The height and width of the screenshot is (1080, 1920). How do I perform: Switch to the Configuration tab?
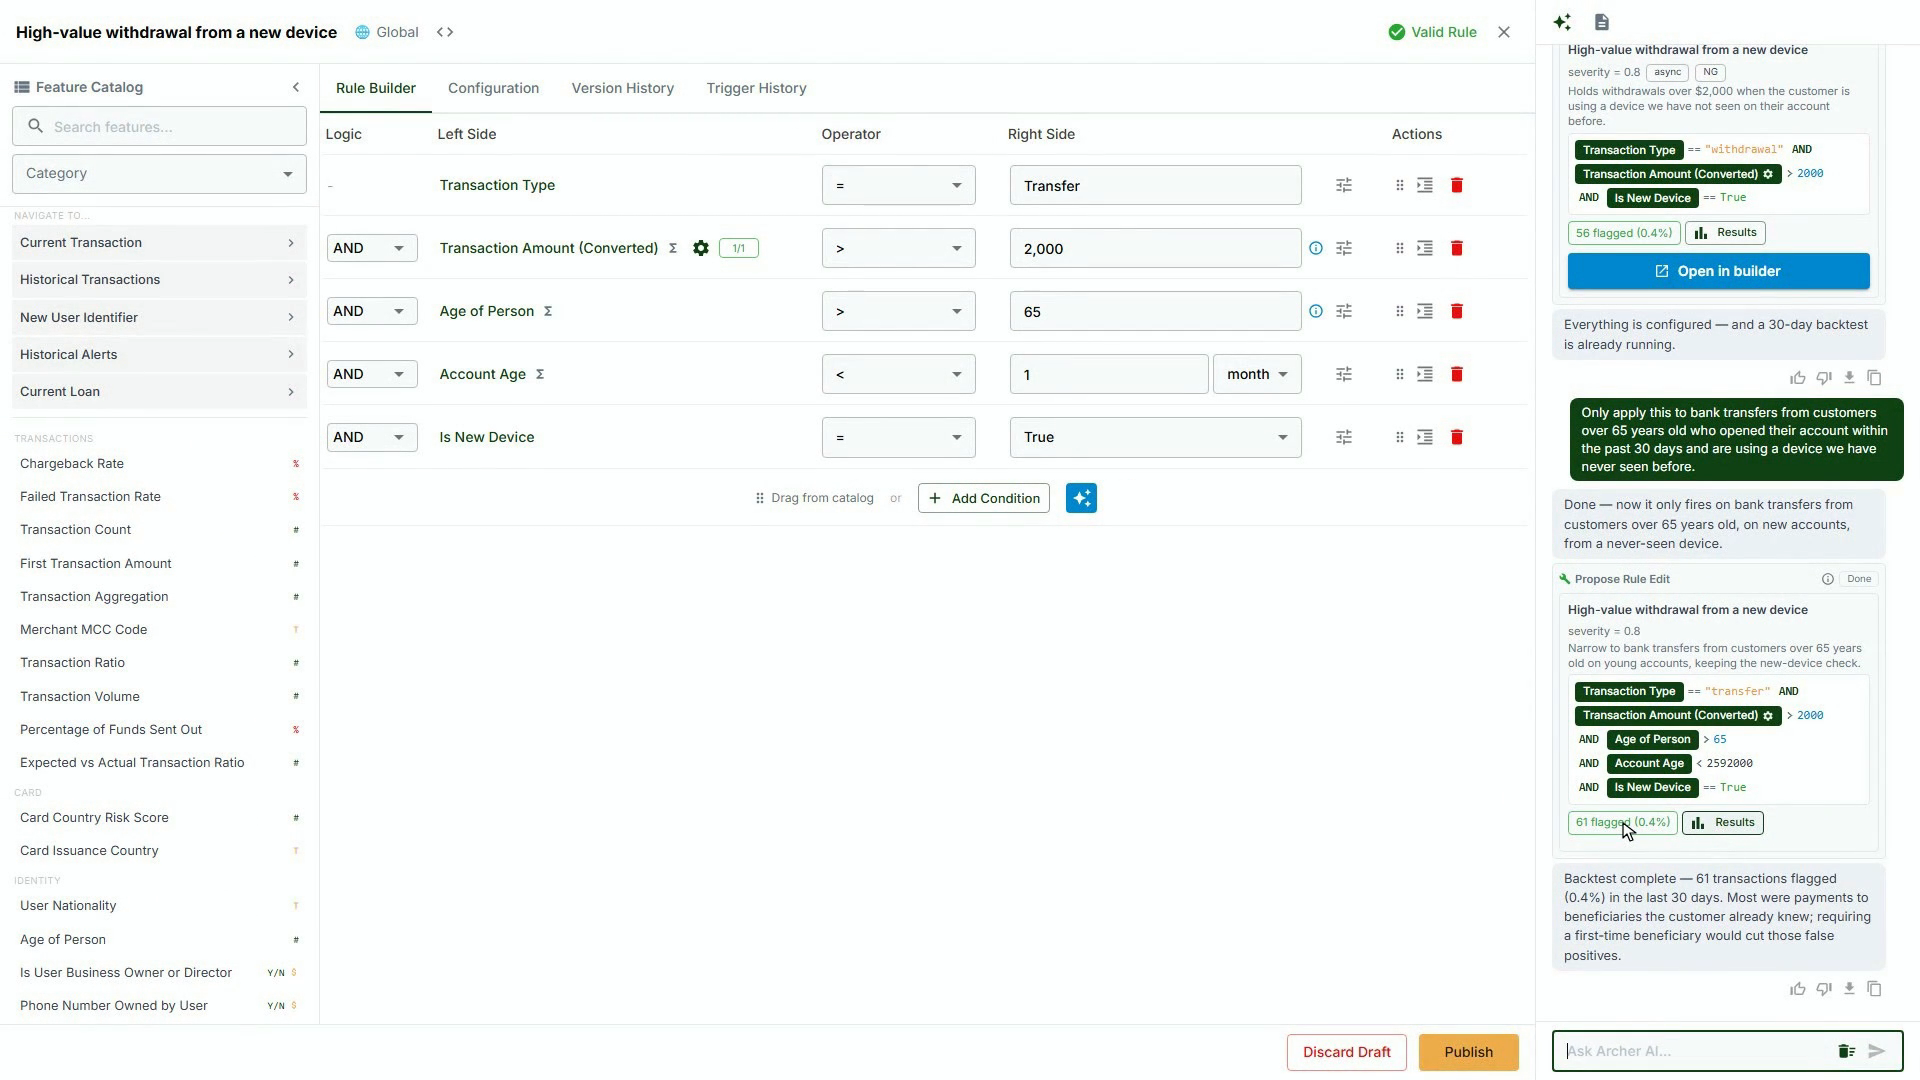pos(493,88)
